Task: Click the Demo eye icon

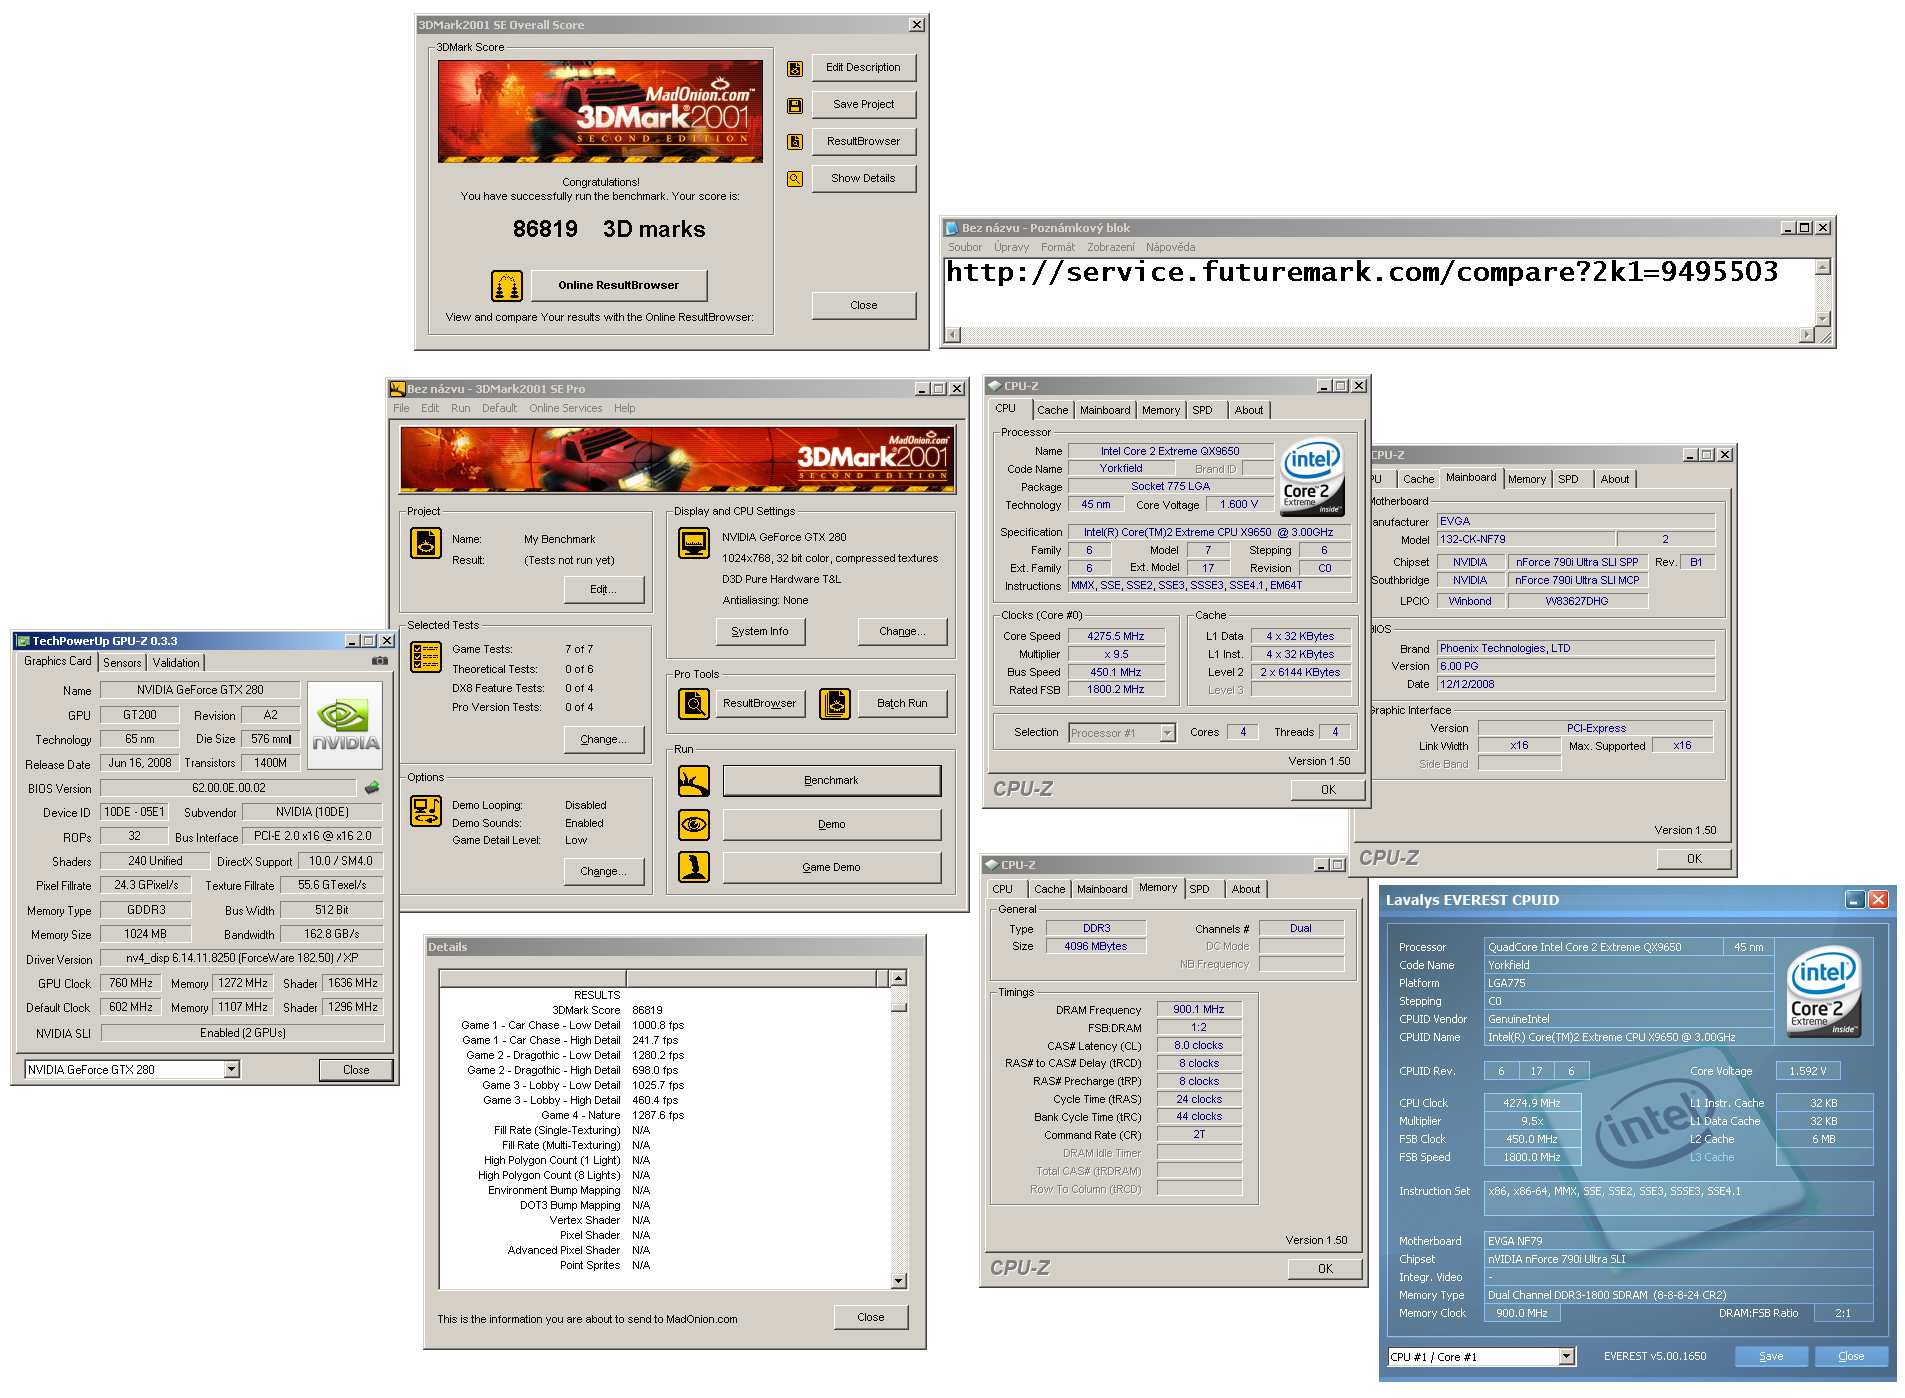Action: (x=694, y=825)
